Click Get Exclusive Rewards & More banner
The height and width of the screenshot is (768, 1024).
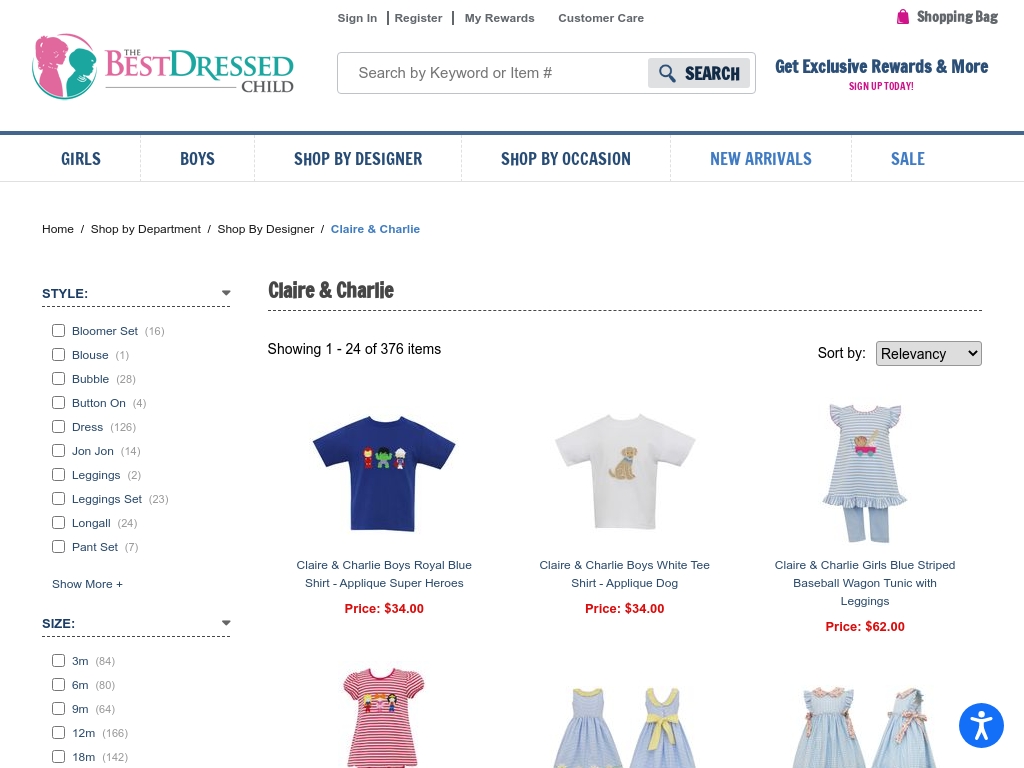click(x=882, y=67)
